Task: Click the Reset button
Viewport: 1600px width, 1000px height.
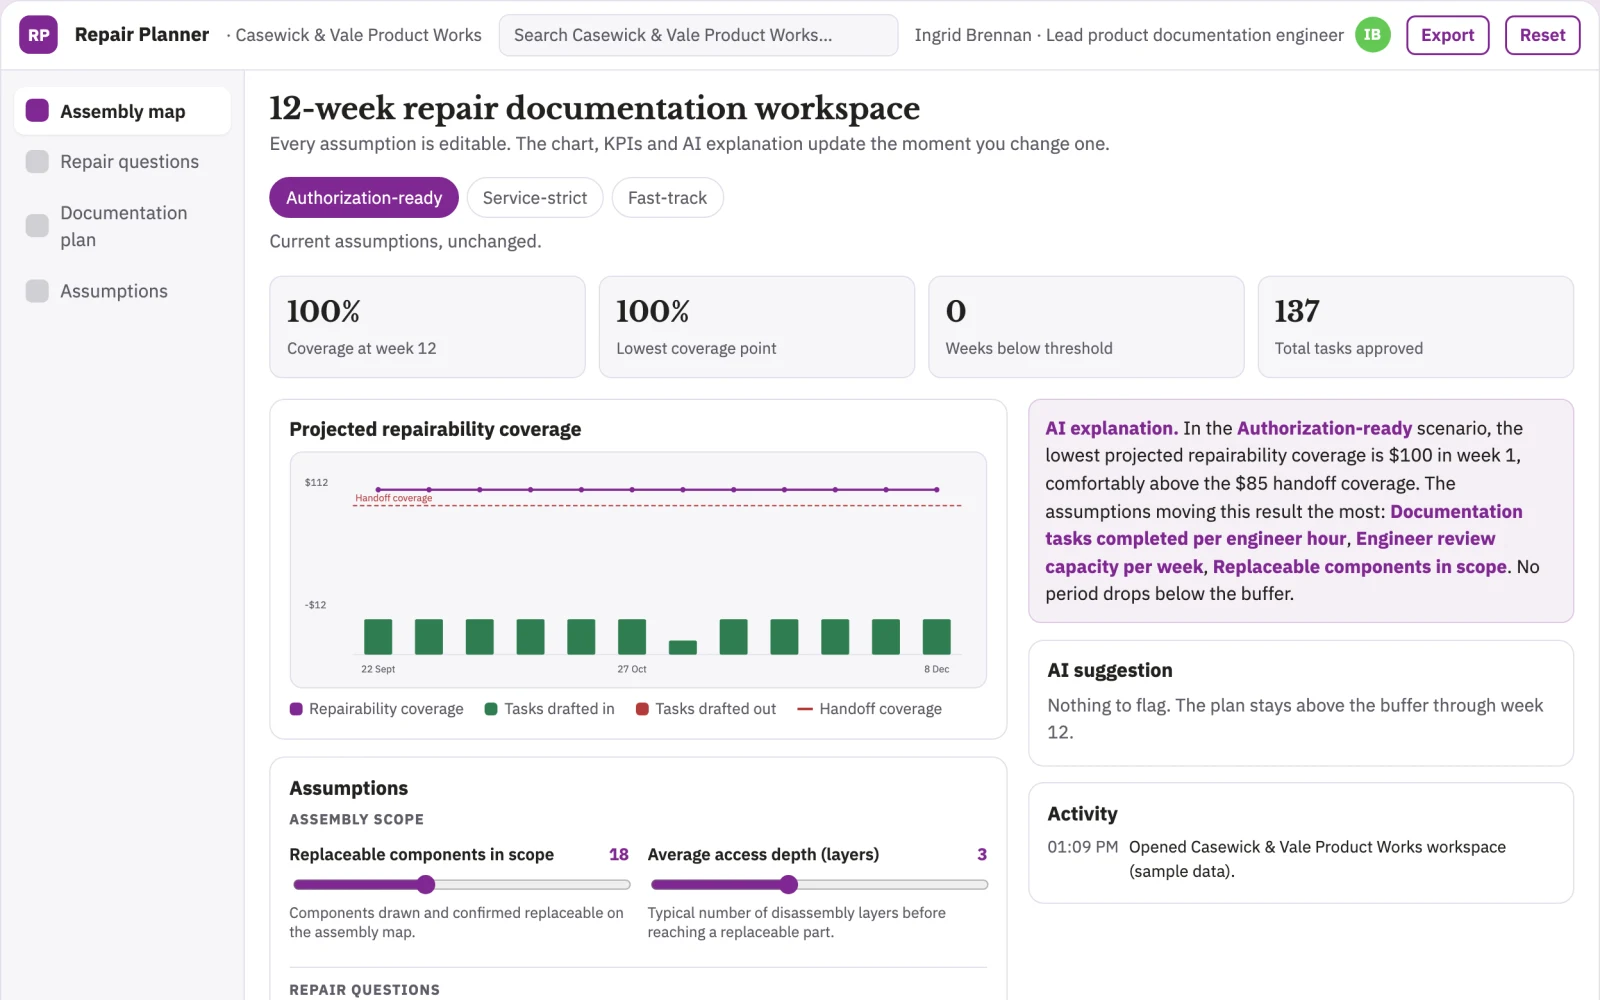Action: [x=1542, y=35]
